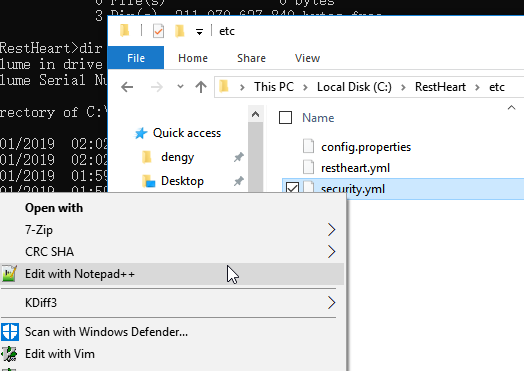Go up one folder level arrow
The image size is (524, 371).
201,87
